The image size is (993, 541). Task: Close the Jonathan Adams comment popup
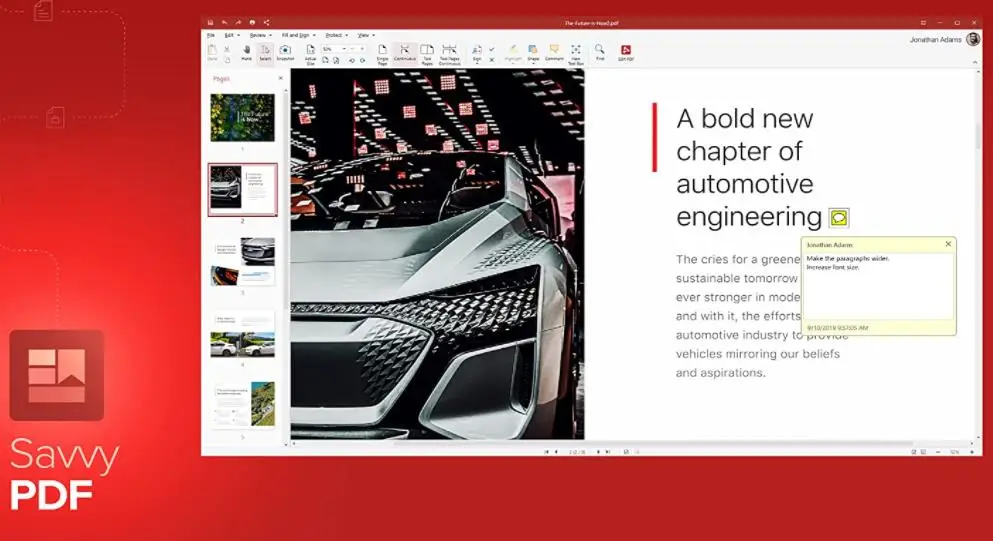948,244
